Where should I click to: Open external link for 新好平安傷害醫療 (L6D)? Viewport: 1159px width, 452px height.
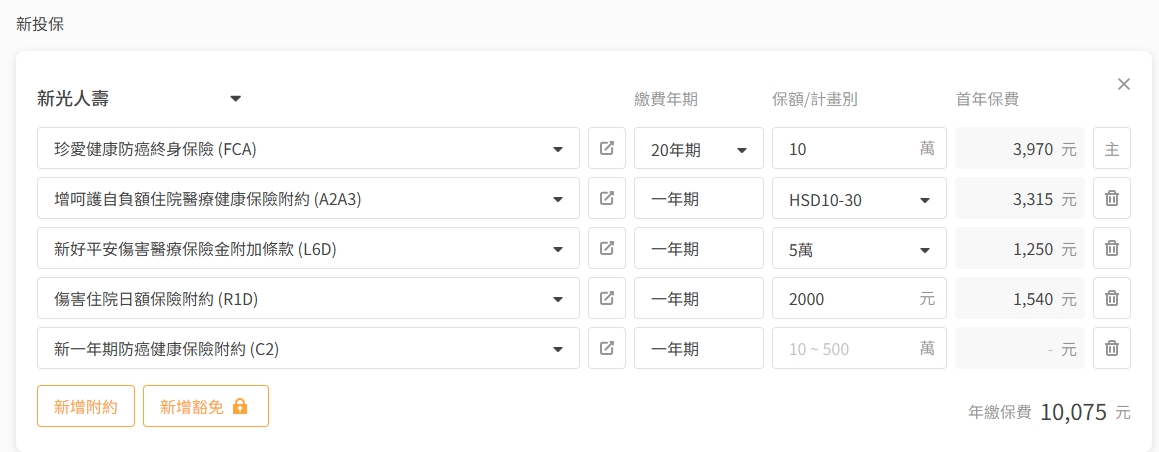tap(607, 248)
